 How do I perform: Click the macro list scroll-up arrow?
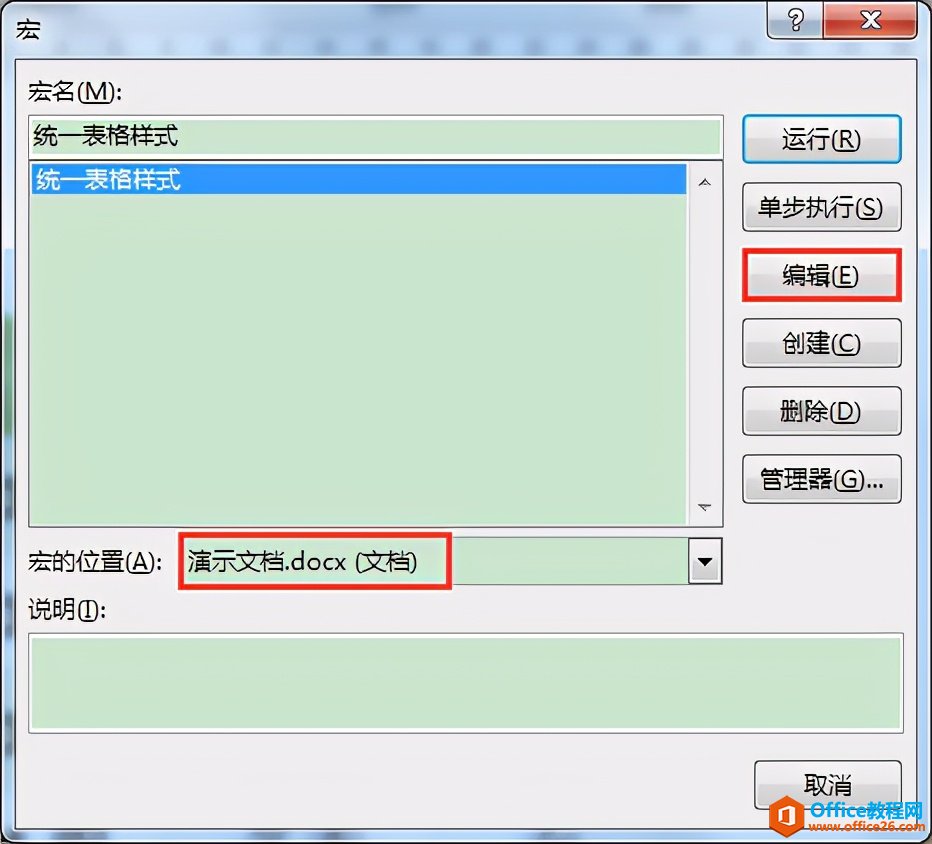pos(705,183)
